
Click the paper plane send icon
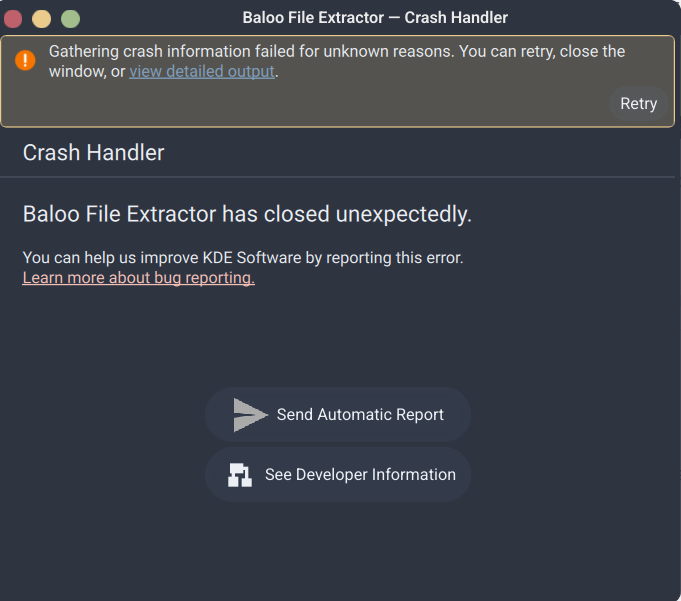[250, 414]
